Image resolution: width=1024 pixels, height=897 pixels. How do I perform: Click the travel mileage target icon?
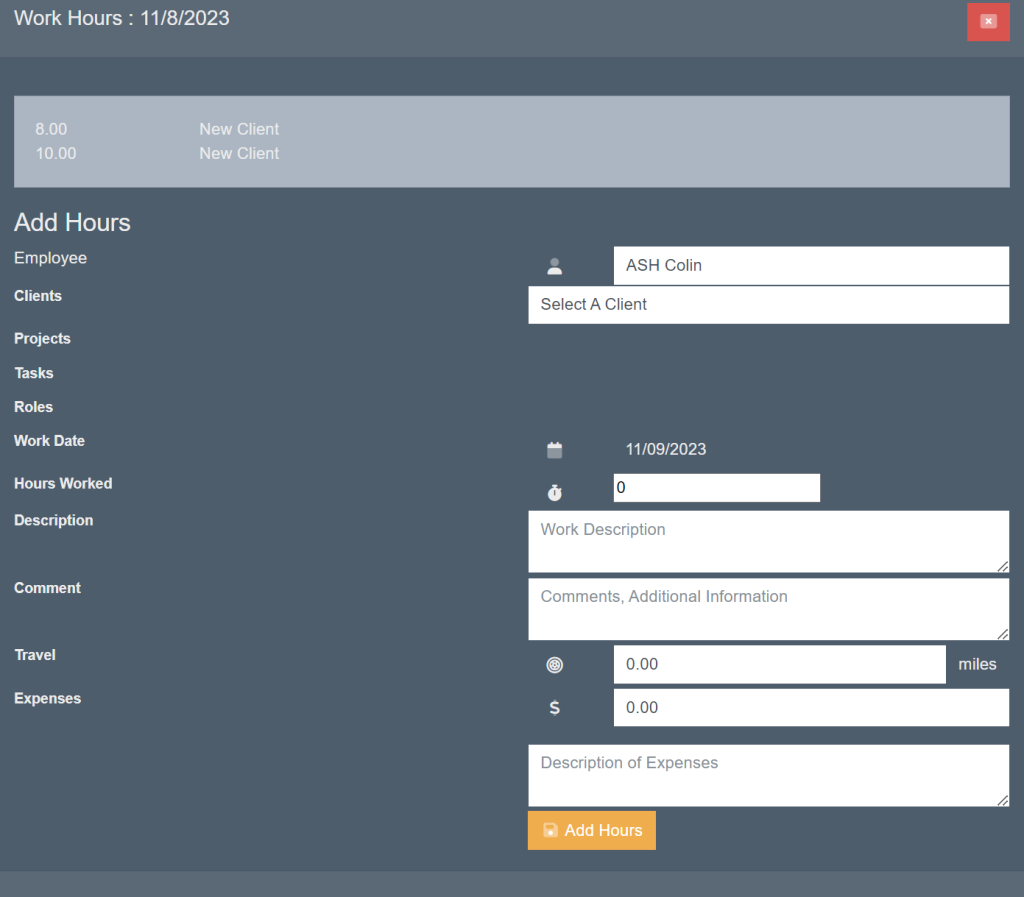tap(555, 665)
